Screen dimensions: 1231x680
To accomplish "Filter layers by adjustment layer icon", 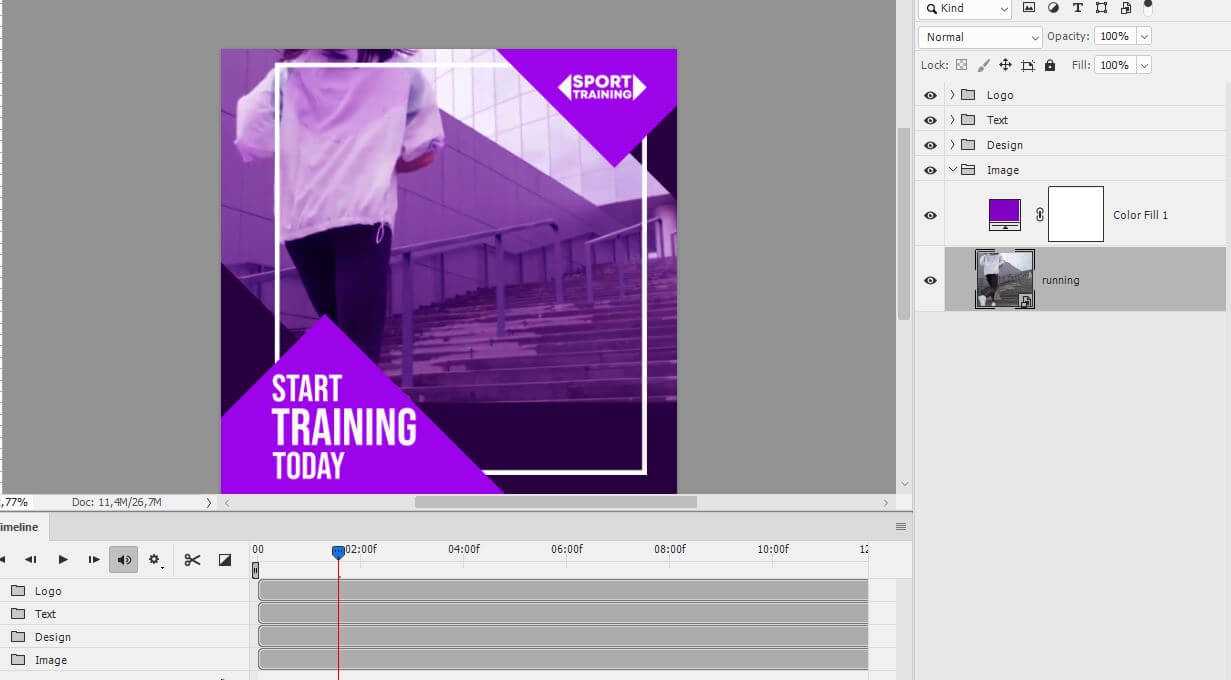I will (x=1053, y=8).
